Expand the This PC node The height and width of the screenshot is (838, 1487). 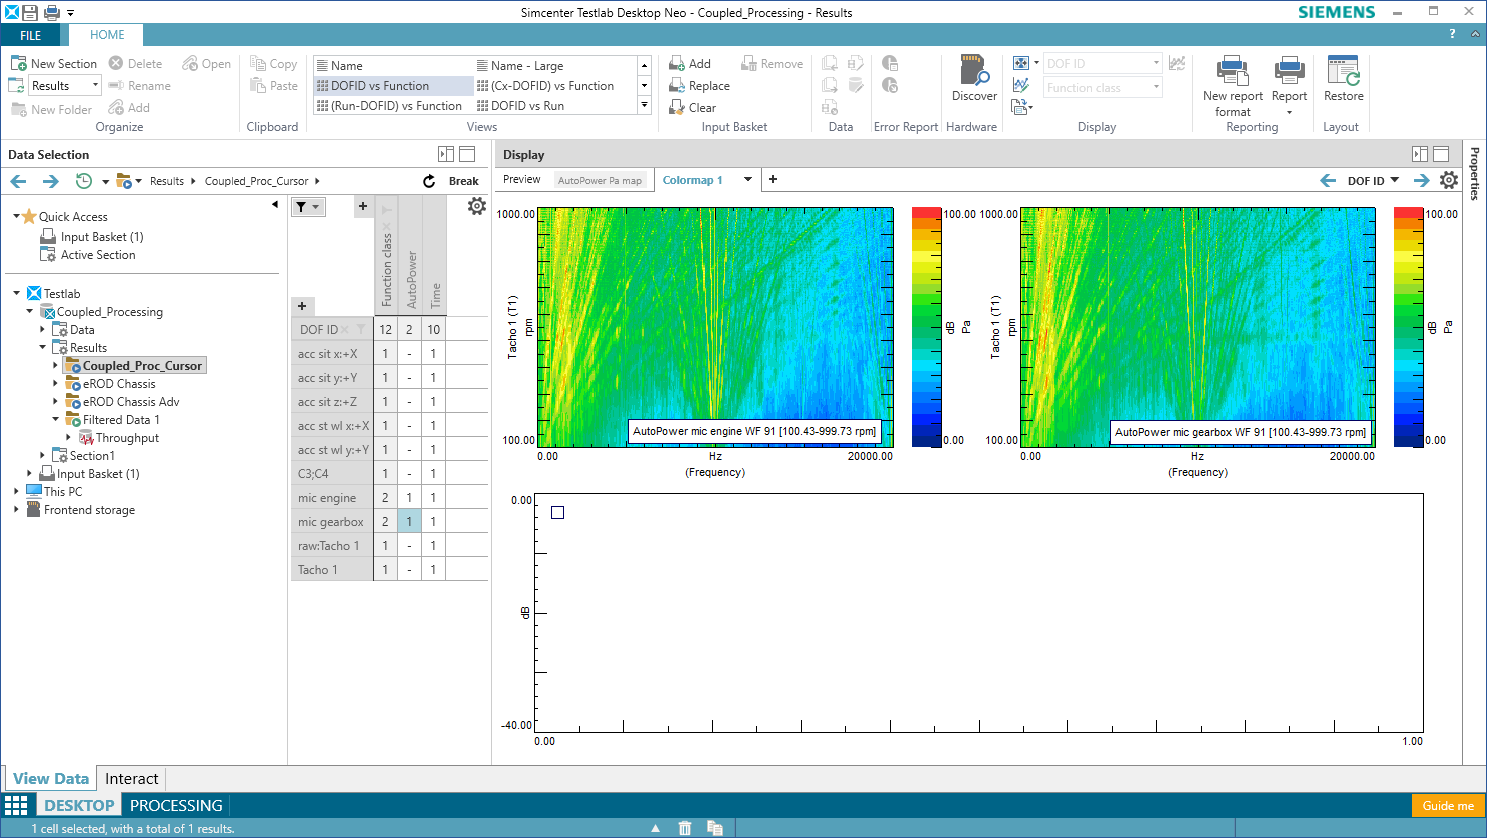click(x=16, y=491)
